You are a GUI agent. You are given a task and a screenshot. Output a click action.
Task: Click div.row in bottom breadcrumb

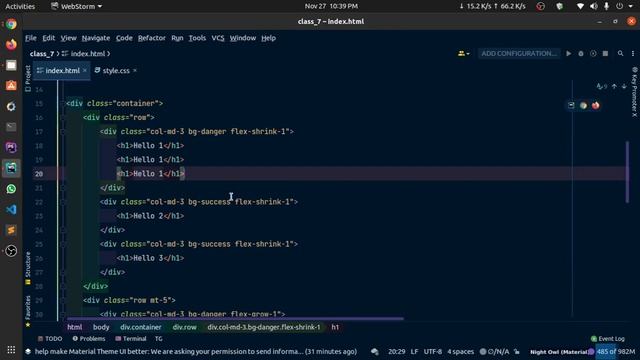click(184, 327)
